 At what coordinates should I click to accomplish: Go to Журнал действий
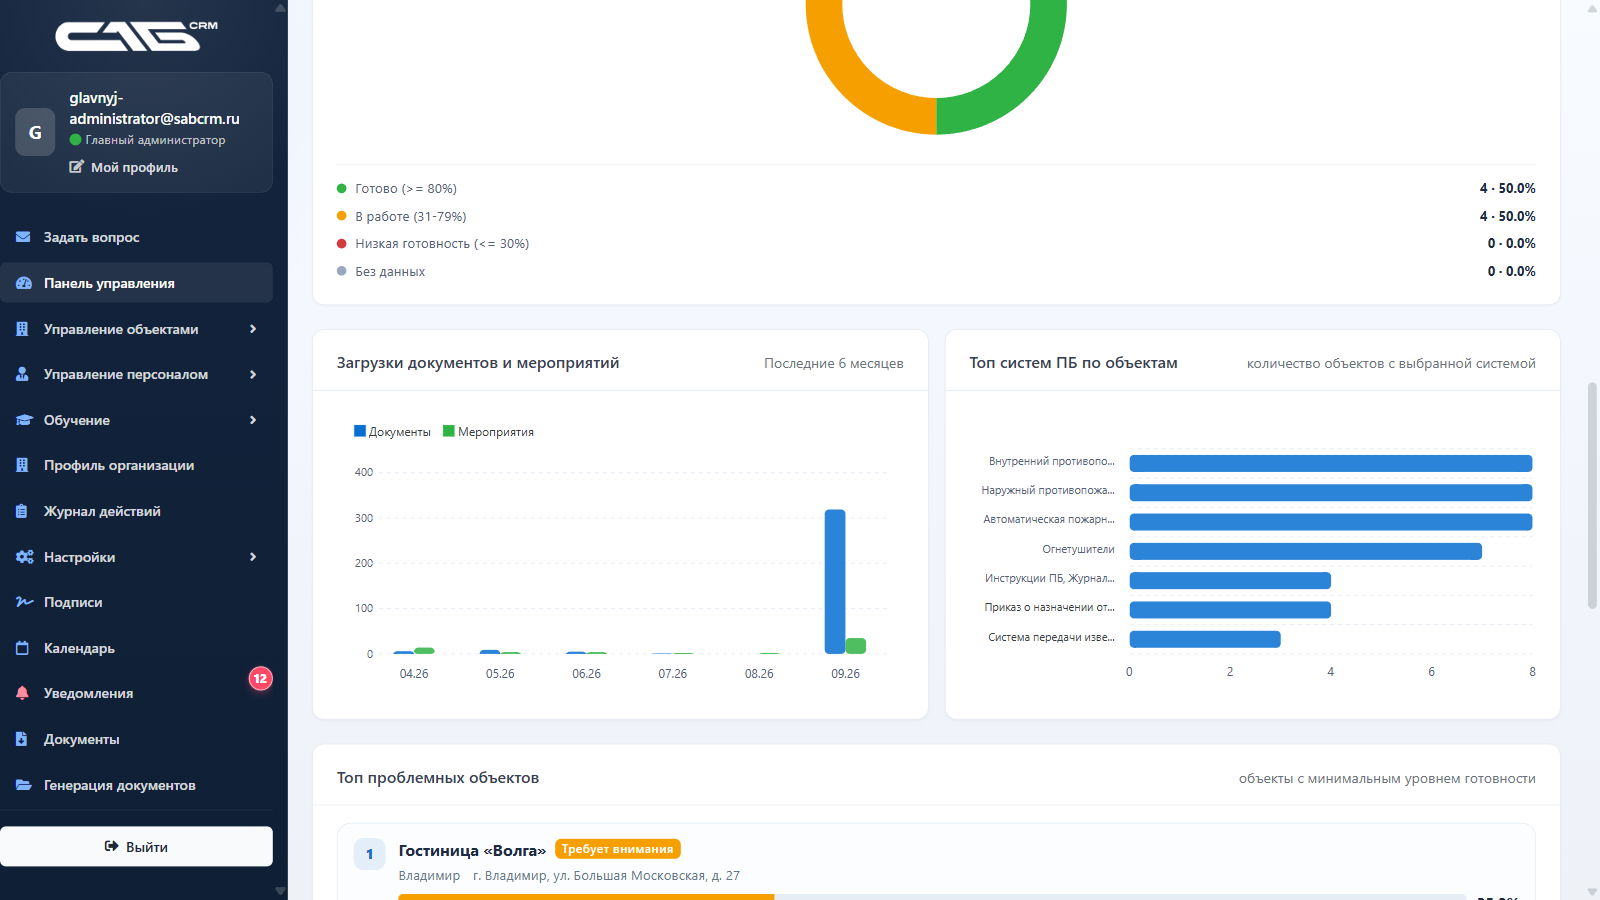coord(136,511)
